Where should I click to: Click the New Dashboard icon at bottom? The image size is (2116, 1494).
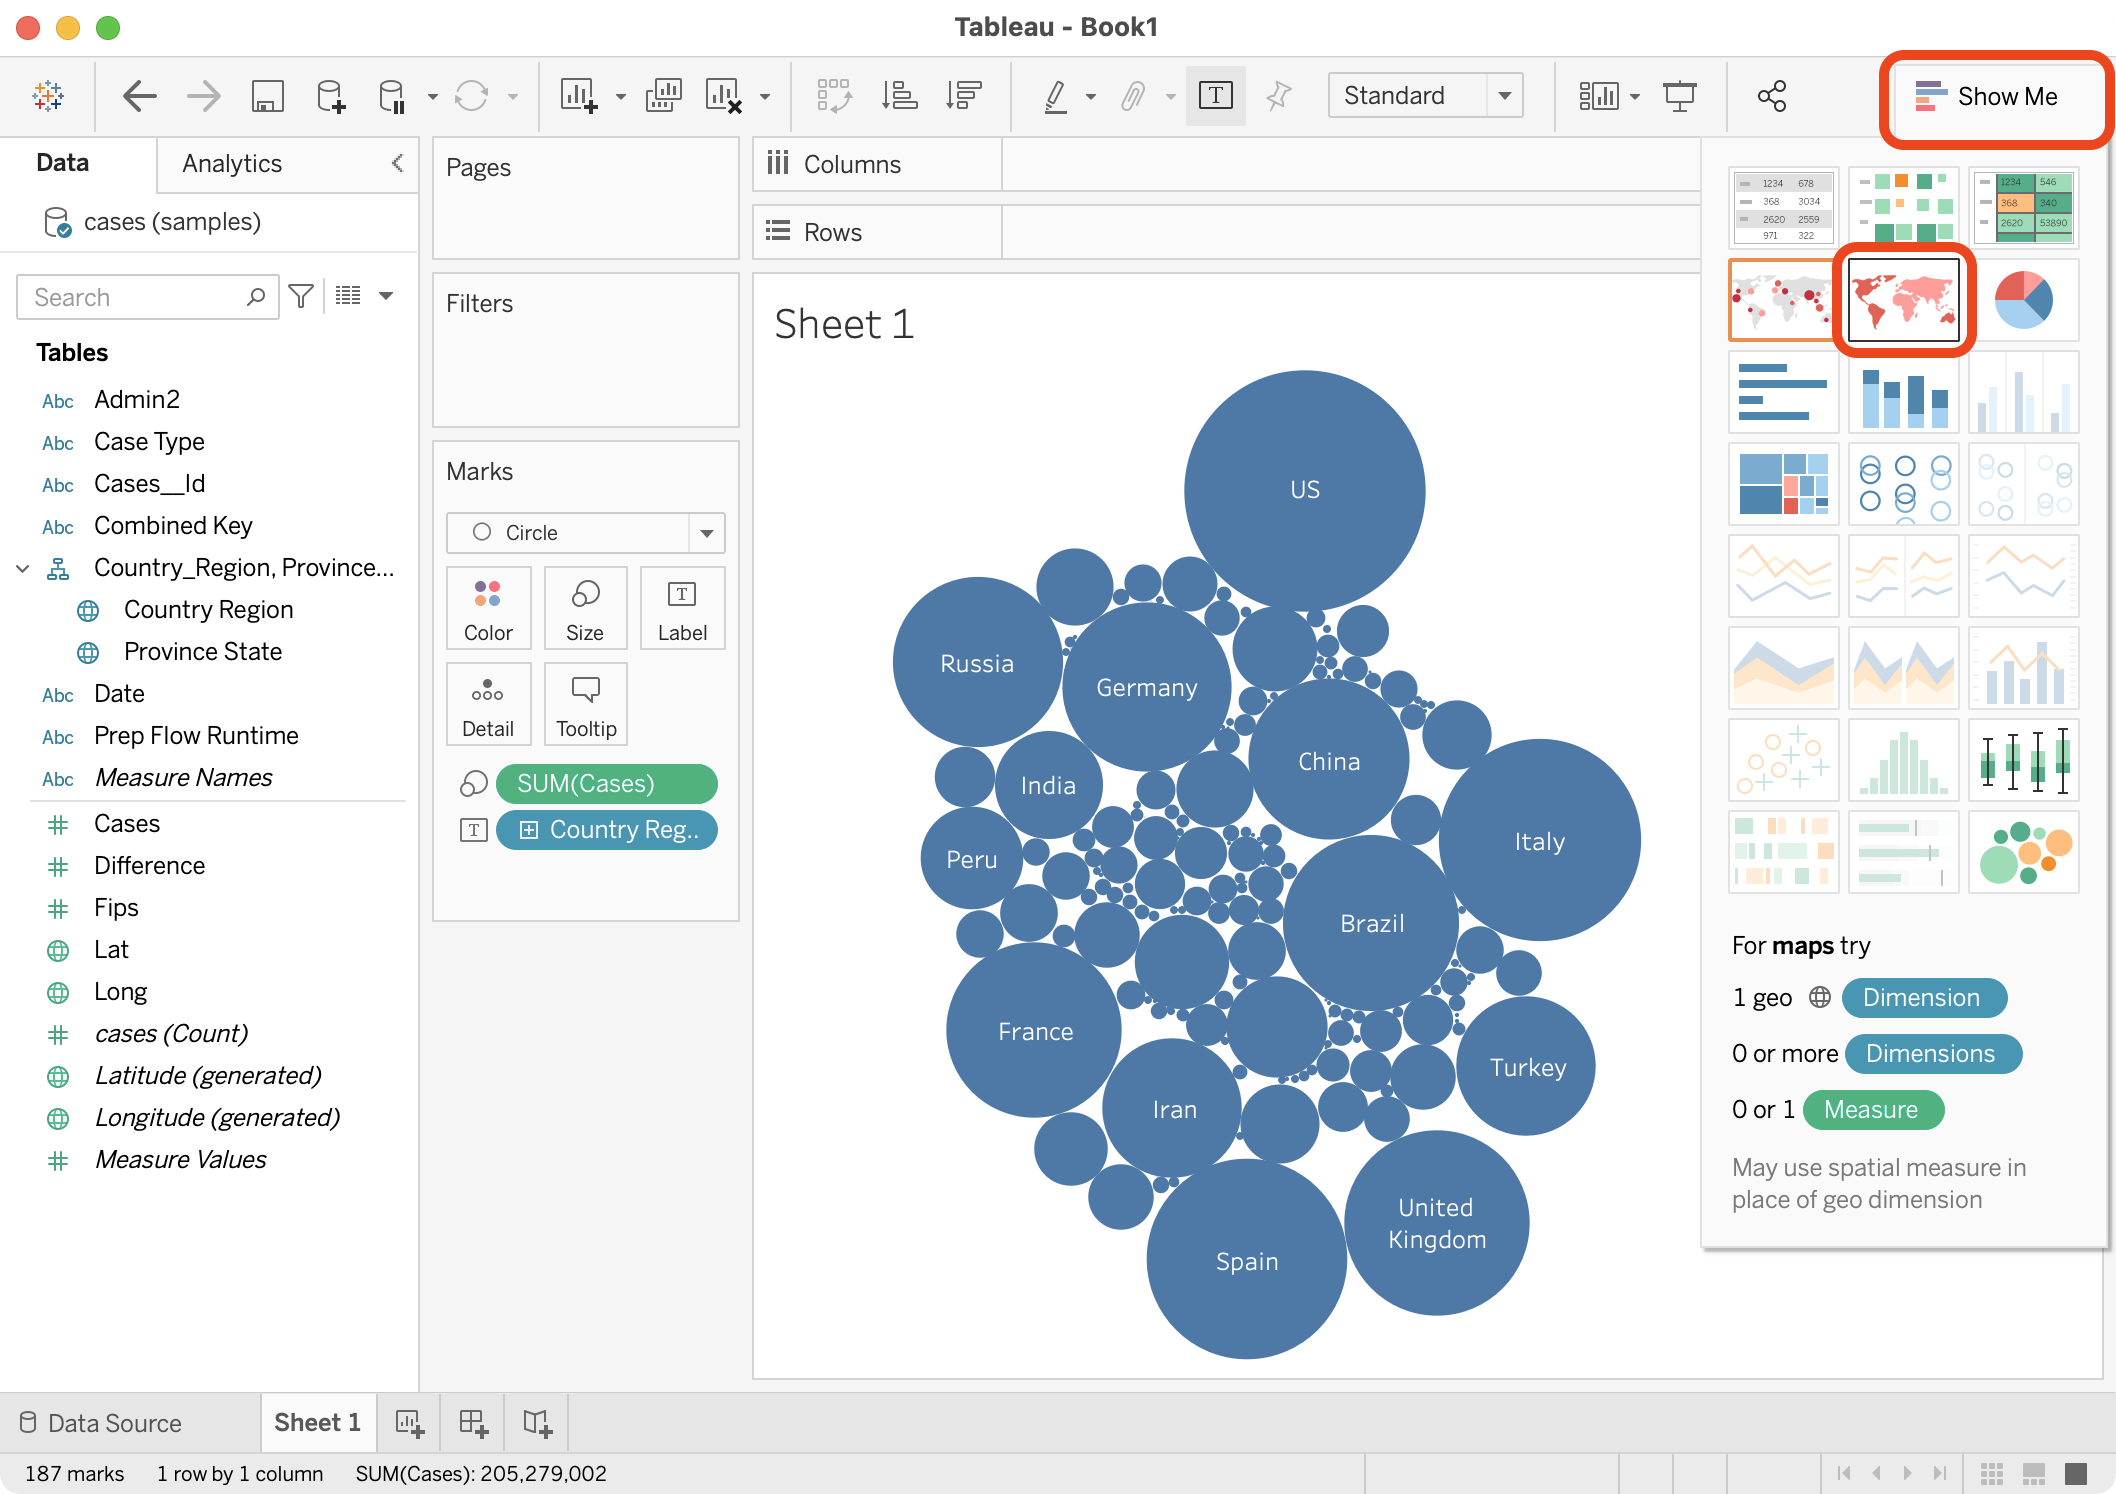tap(472, 1422)
